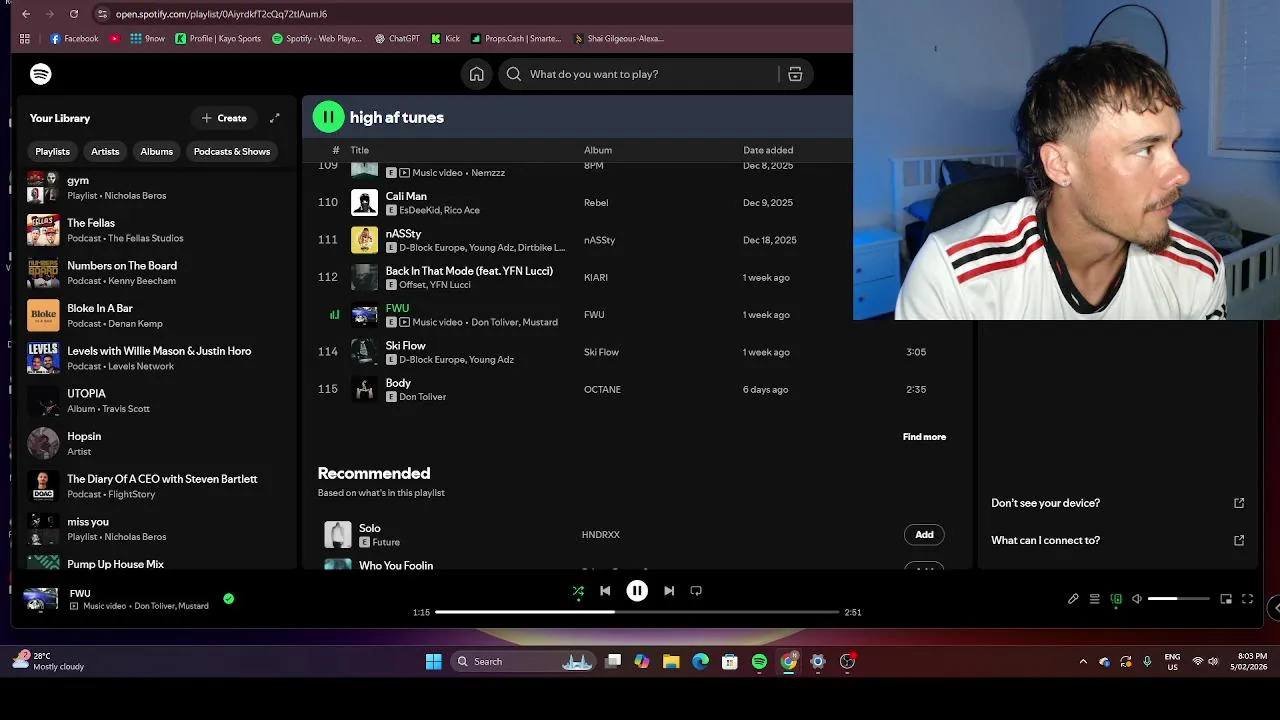Viewport: 1280px width, 720px height.
Task: Mute the Spotify volume speaker icon
Action: pos(1137,599)
